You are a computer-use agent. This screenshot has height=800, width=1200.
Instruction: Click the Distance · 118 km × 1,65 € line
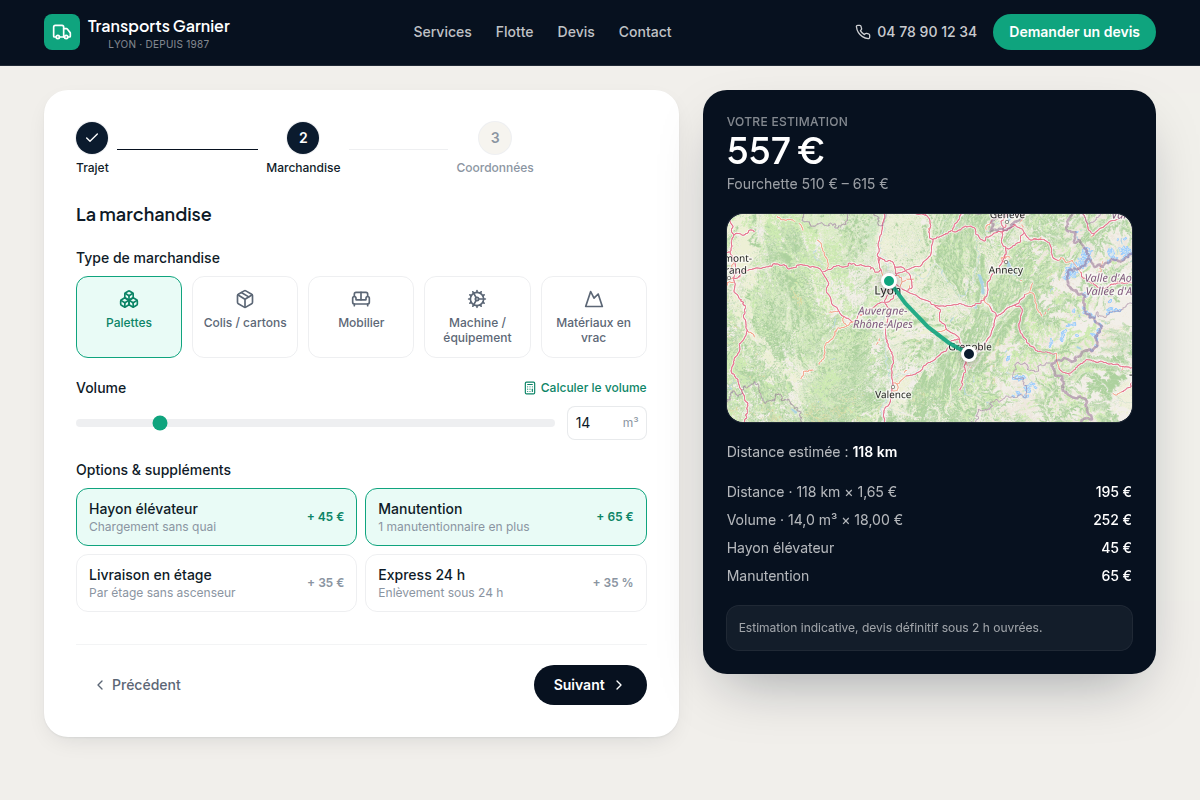point(812,492)
